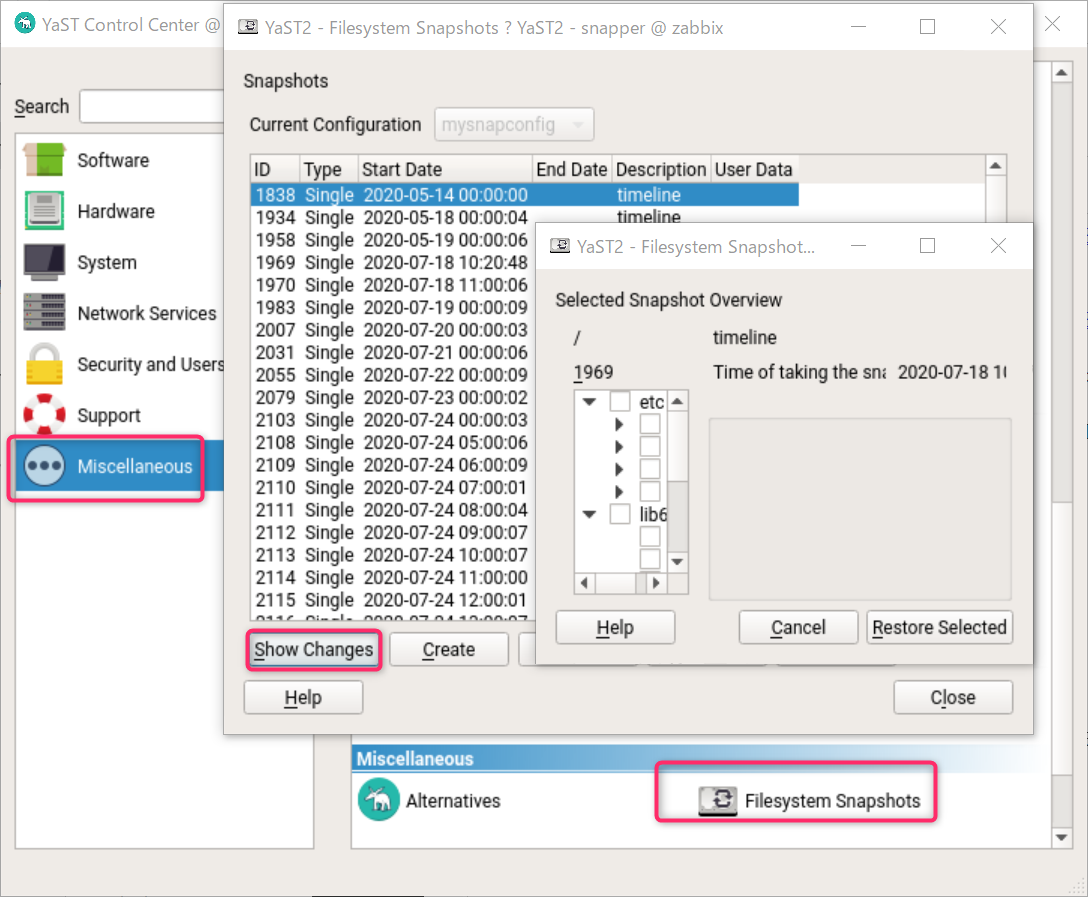Launch Filesystem Snapshots module icon

[x=717, y=801]
